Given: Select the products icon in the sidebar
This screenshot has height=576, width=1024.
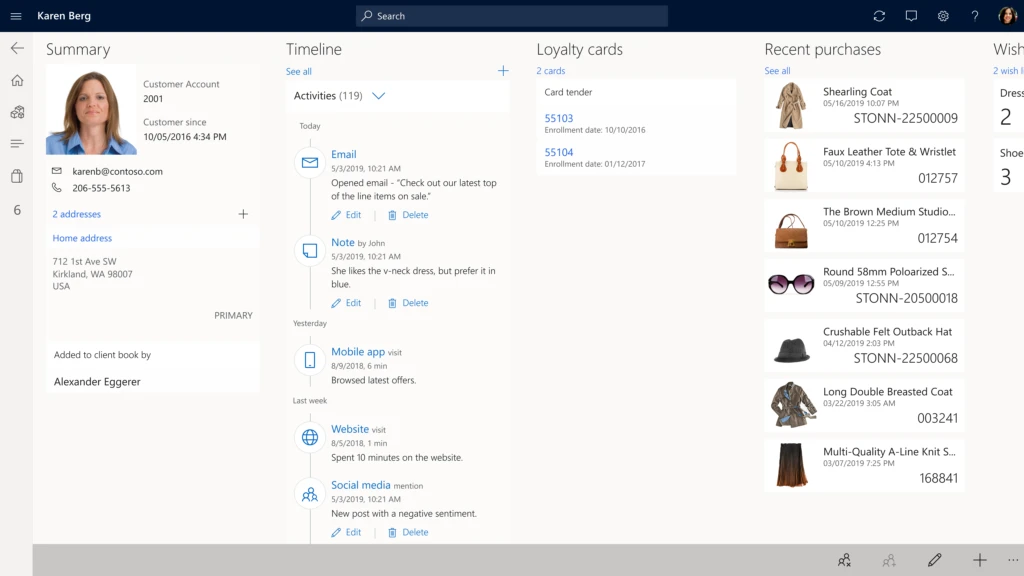Looking at the screenshot, I should 17,112.
